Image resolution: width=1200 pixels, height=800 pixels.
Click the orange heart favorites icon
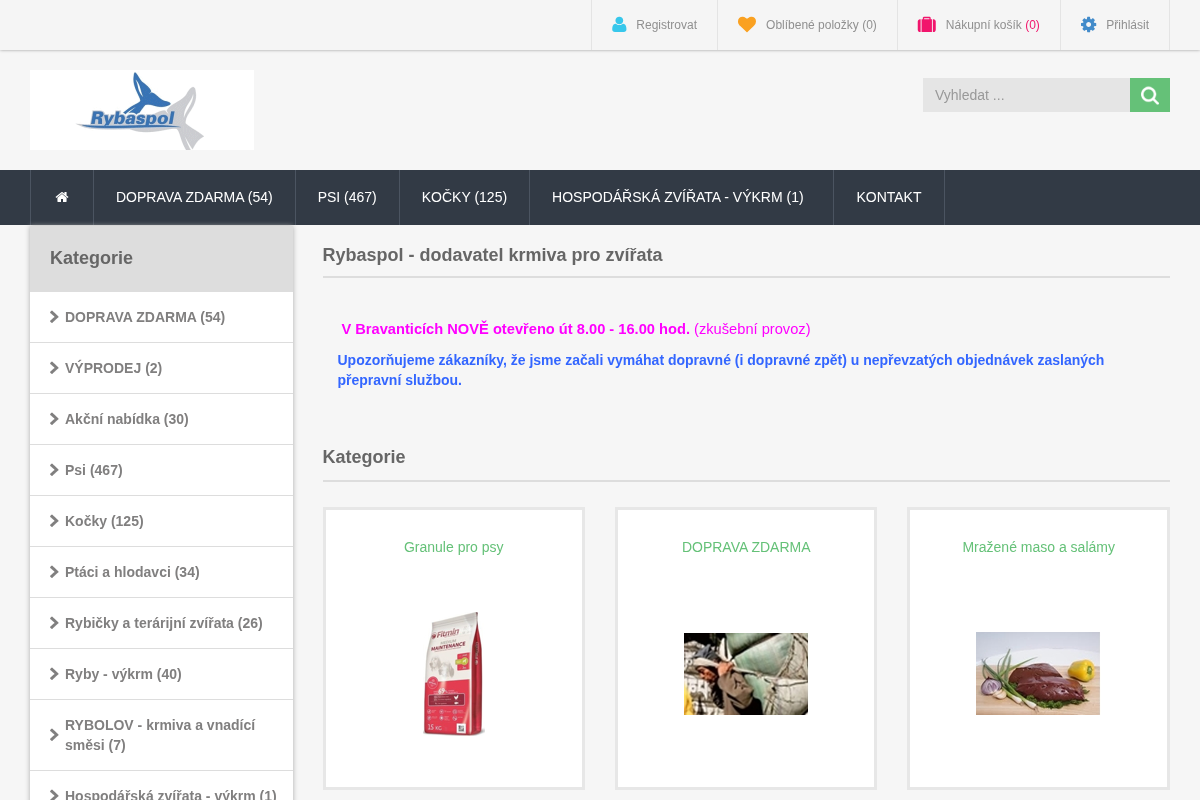pyautogui.click(x=747, y=25)
